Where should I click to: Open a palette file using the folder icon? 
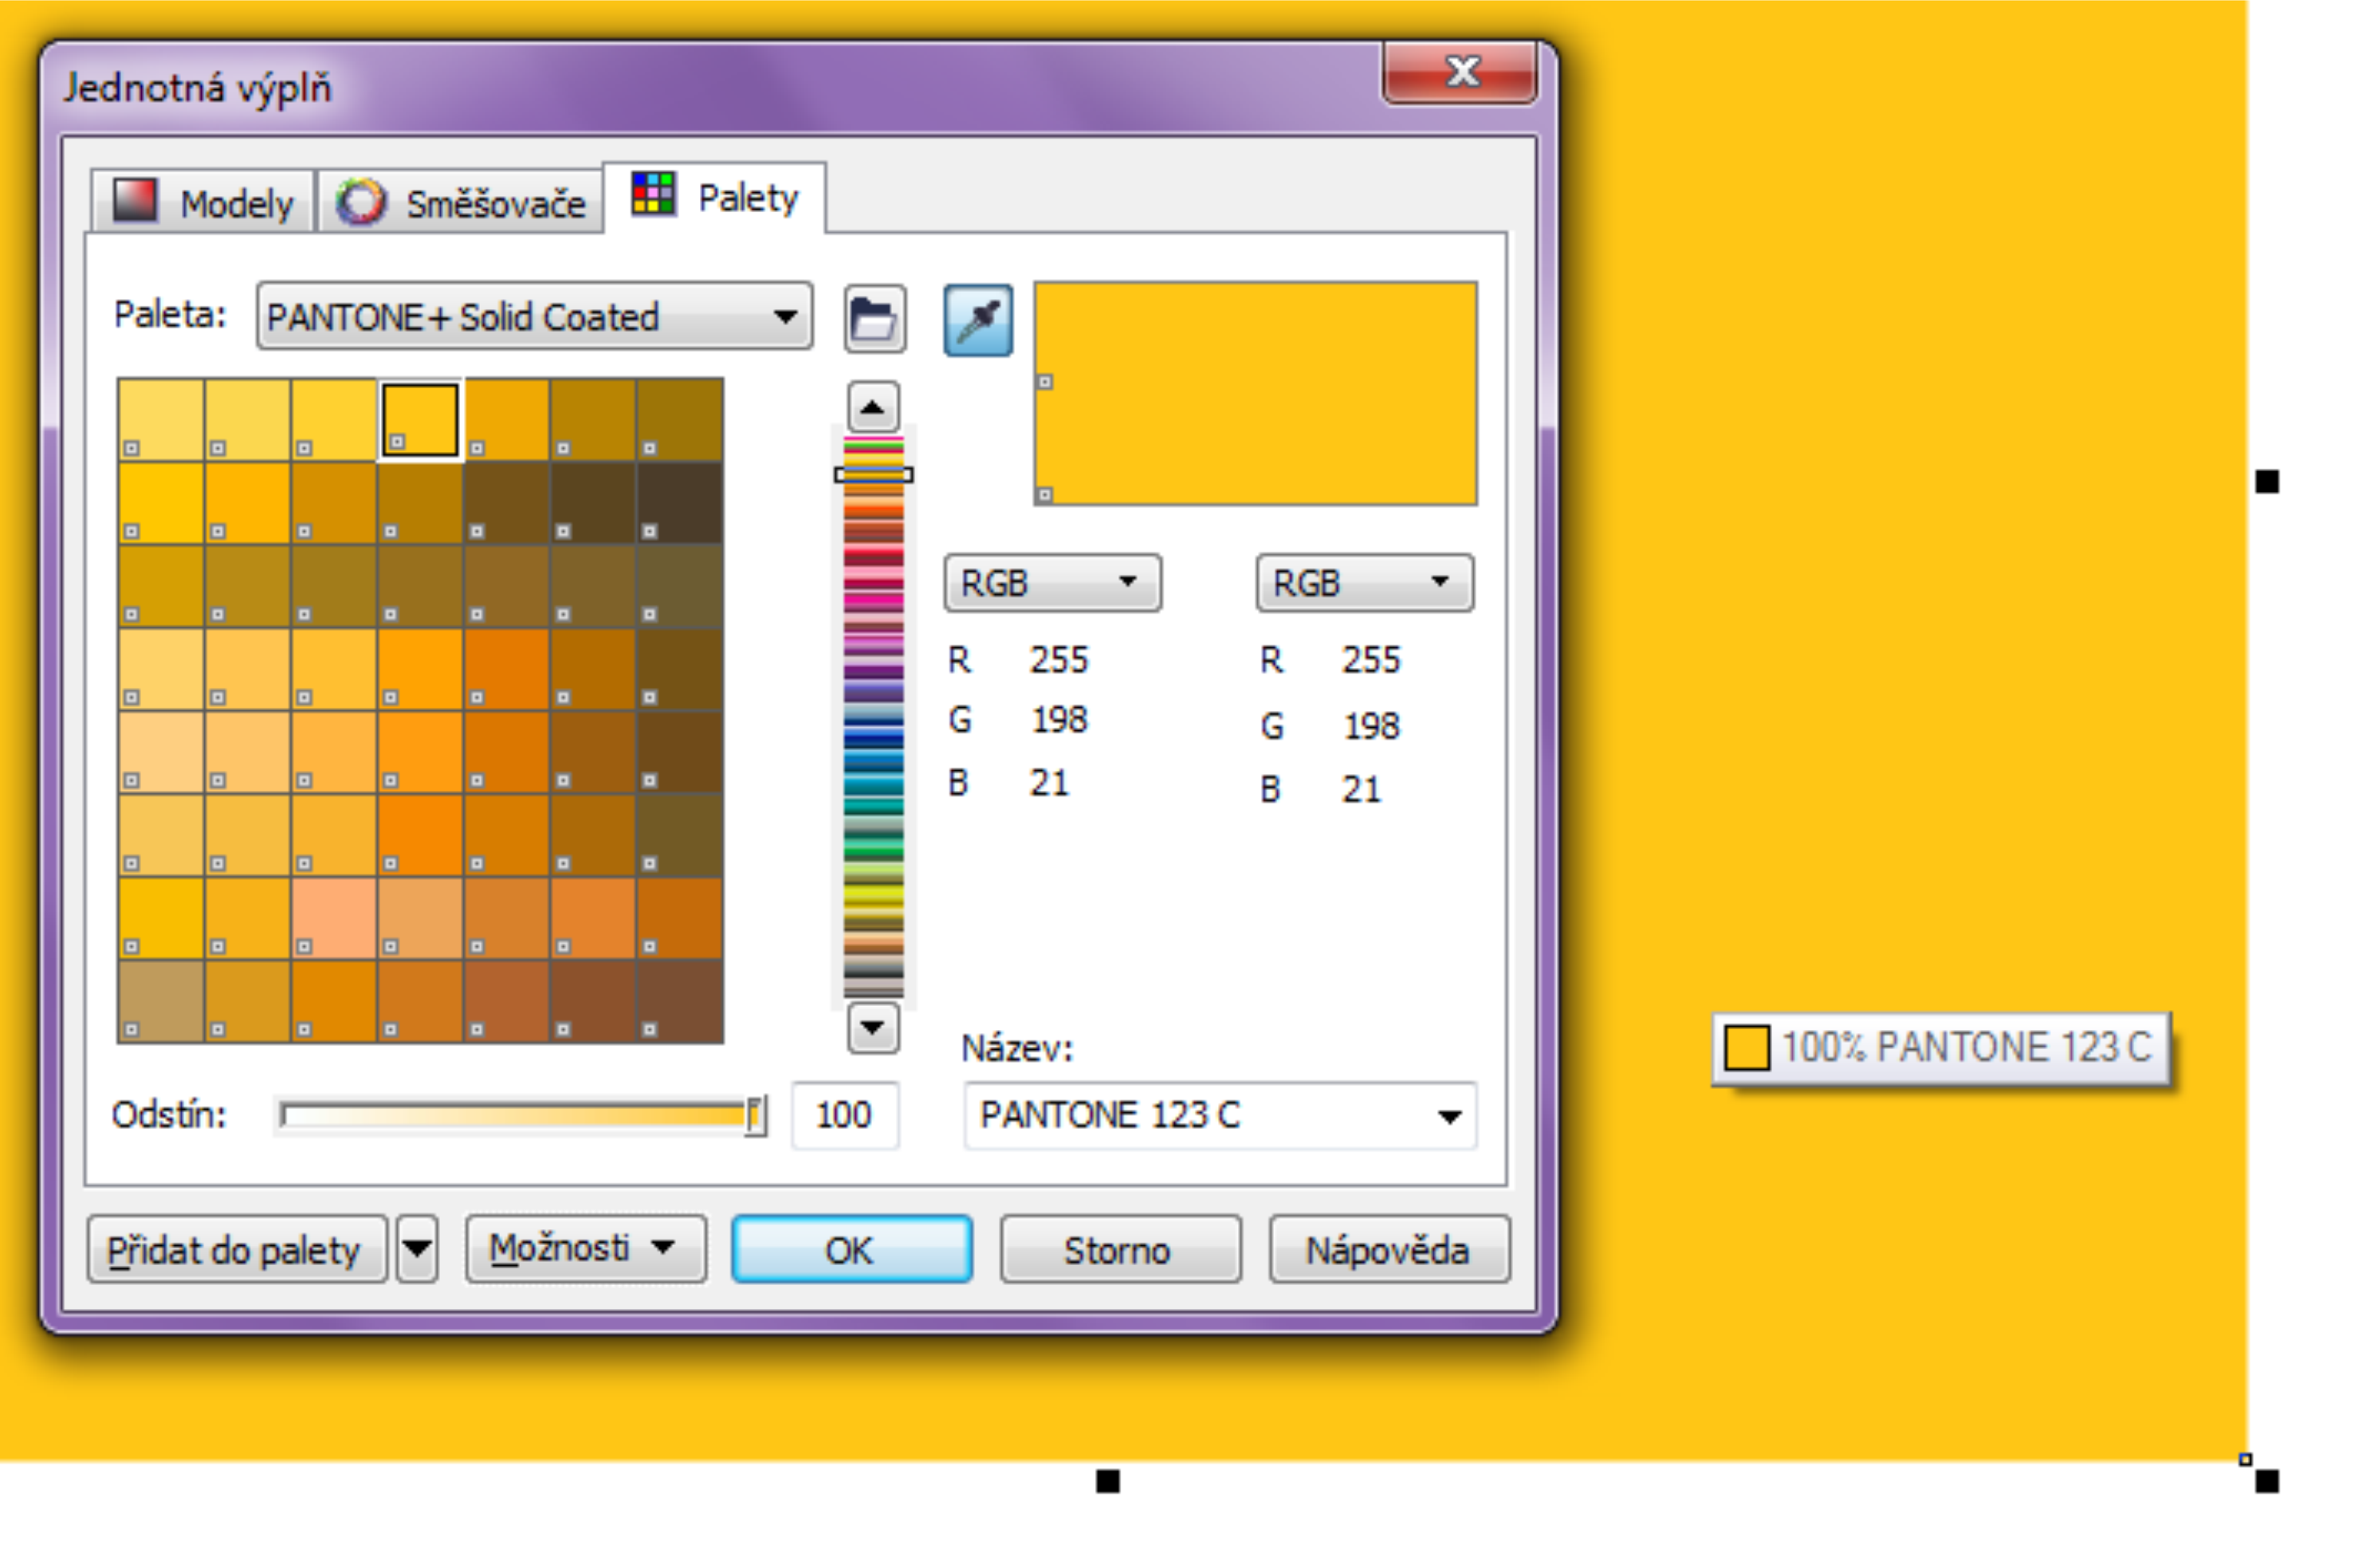[872, 320]
